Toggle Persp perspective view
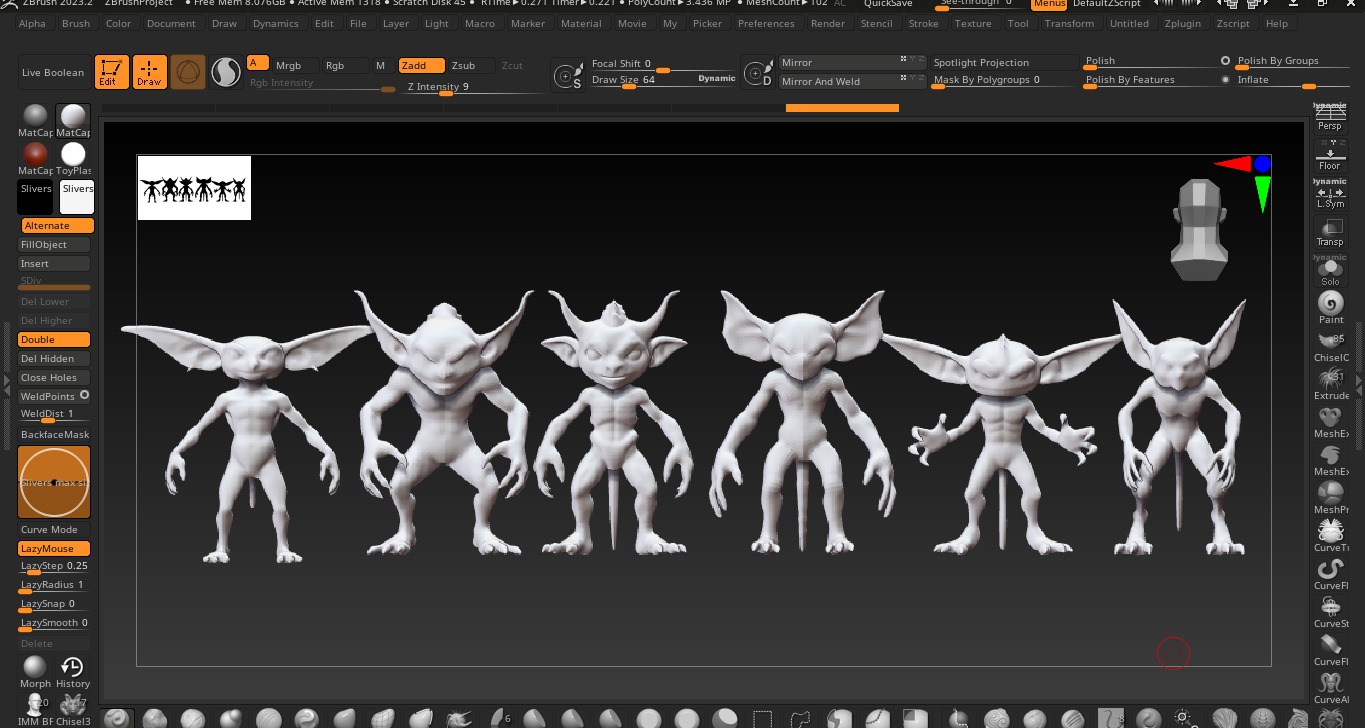This screenshot has width=1365, height=728. point(1330,117)
